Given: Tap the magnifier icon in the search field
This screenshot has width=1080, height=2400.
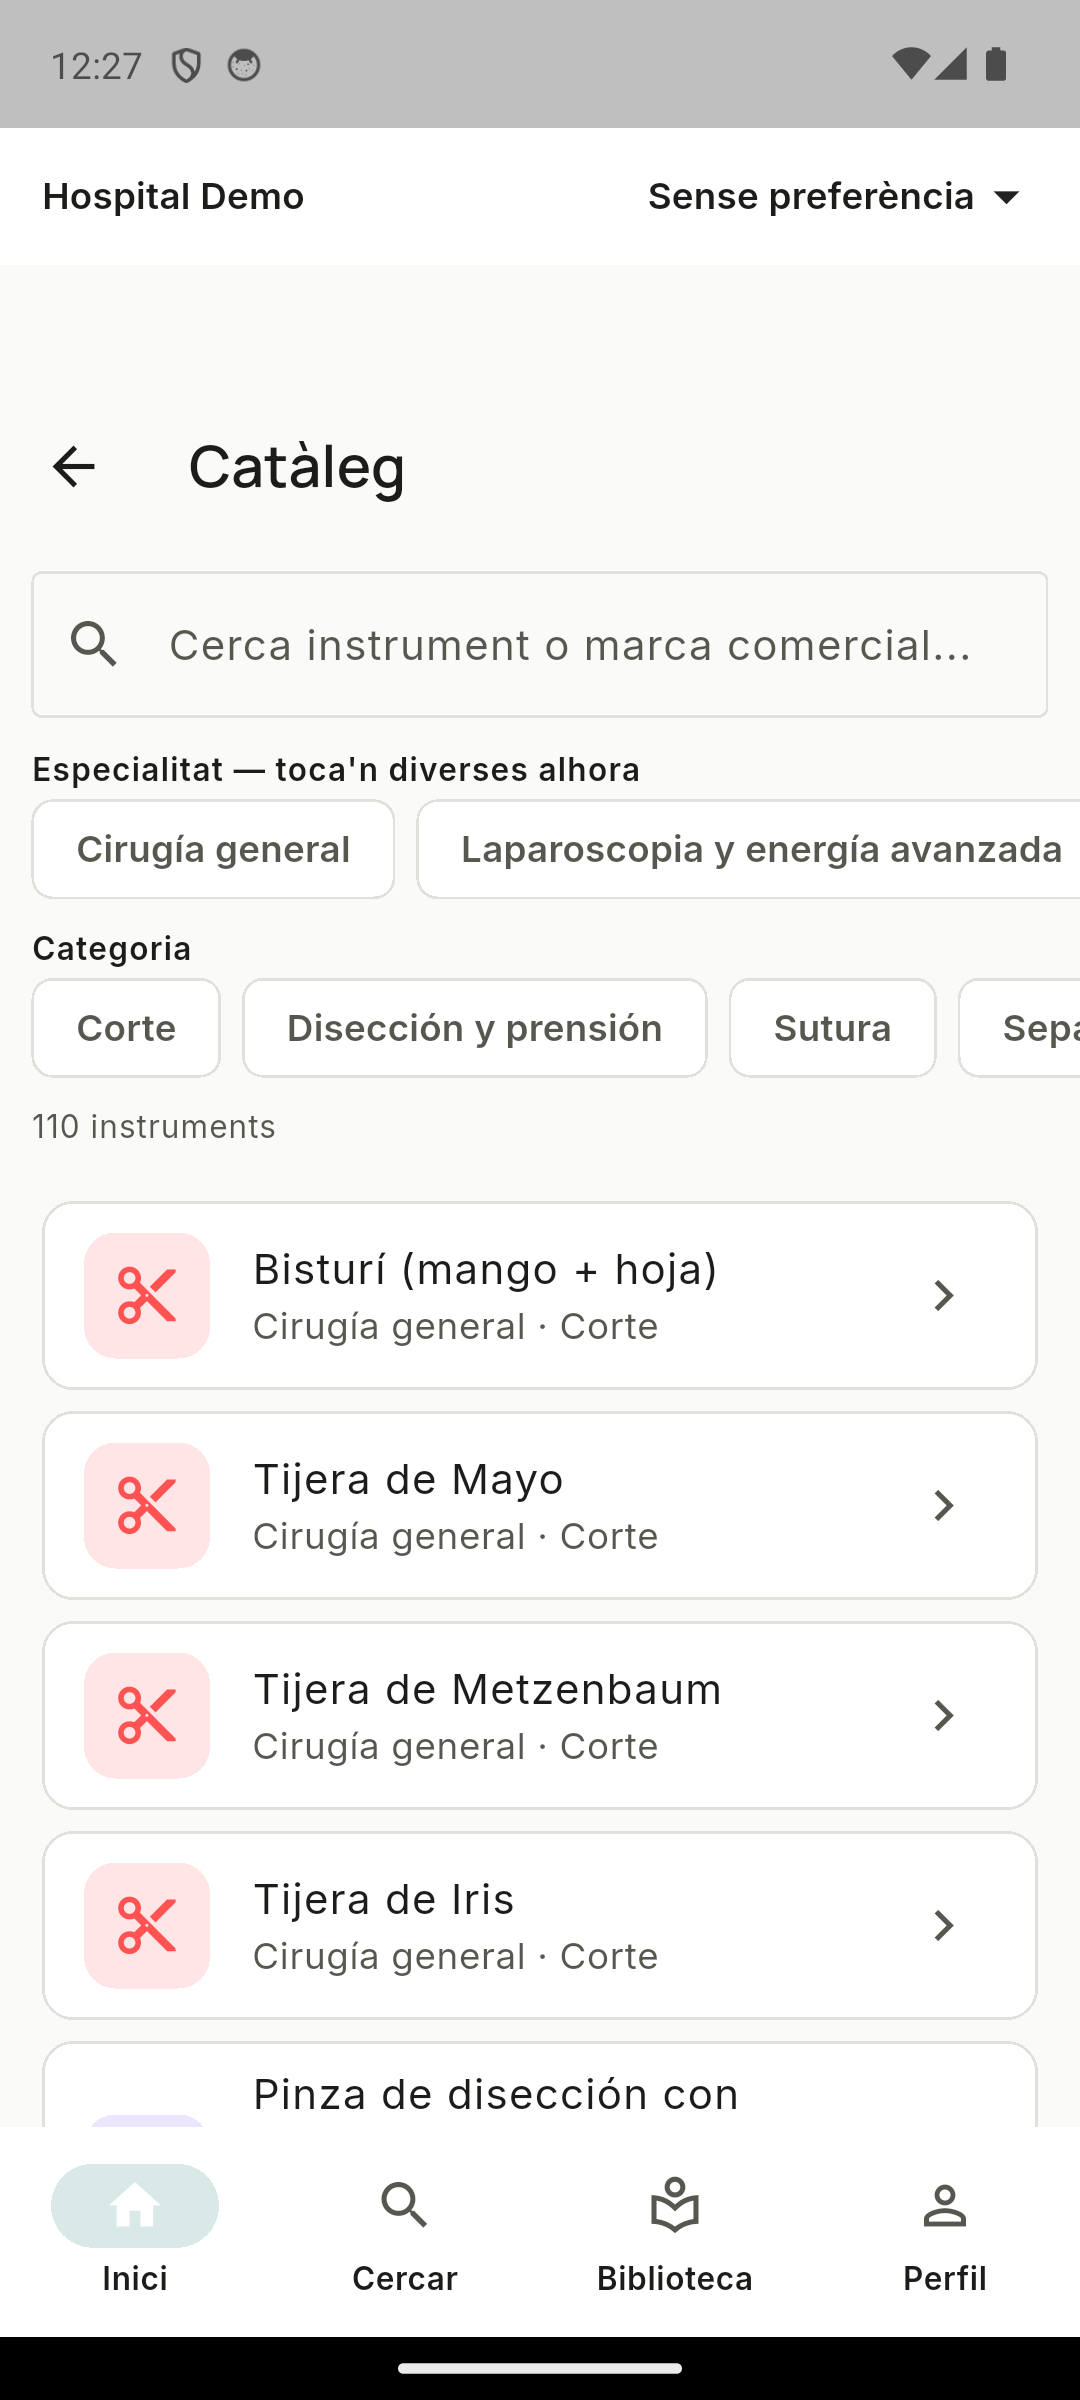Looking at the screenshot, I should point(94,644).
